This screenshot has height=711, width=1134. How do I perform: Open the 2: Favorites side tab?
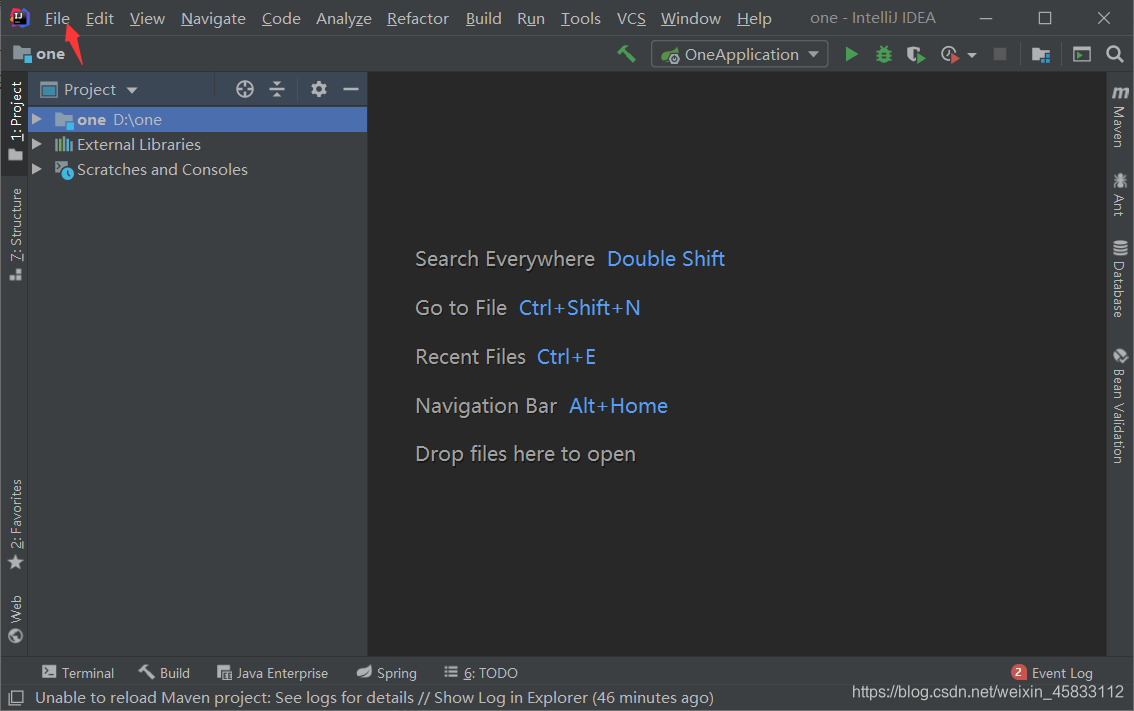tap(15, 524)
